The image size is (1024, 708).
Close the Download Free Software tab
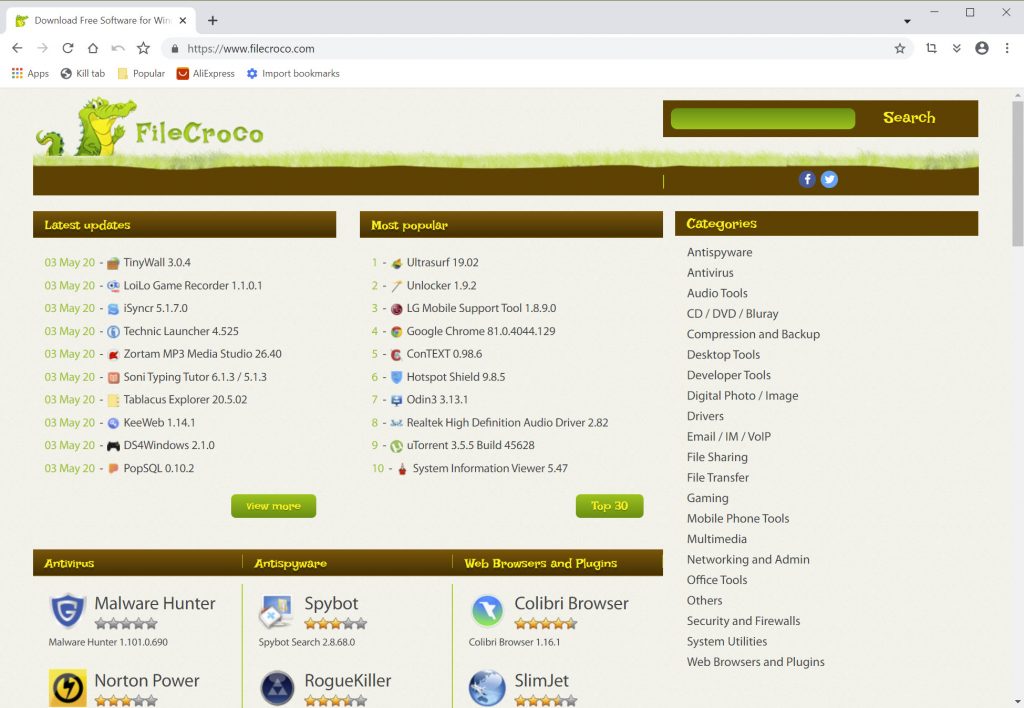point(183,20)
